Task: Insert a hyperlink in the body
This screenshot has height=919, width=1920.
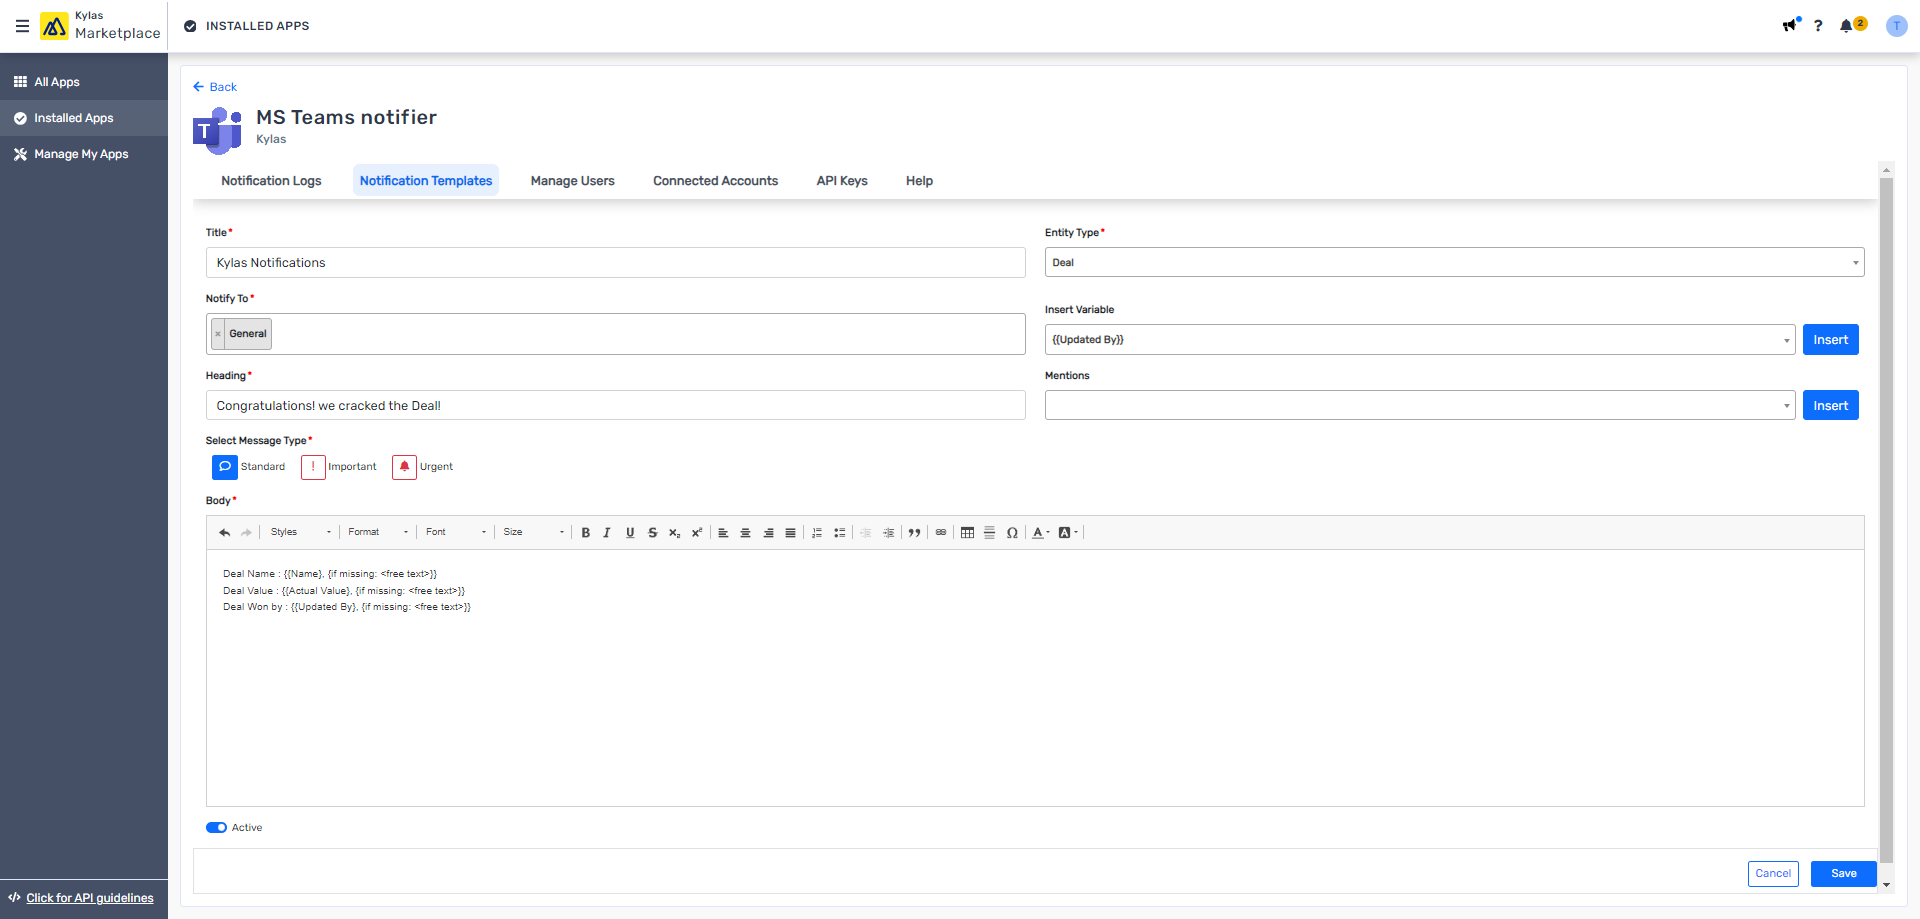Action: tap(941, 533)
